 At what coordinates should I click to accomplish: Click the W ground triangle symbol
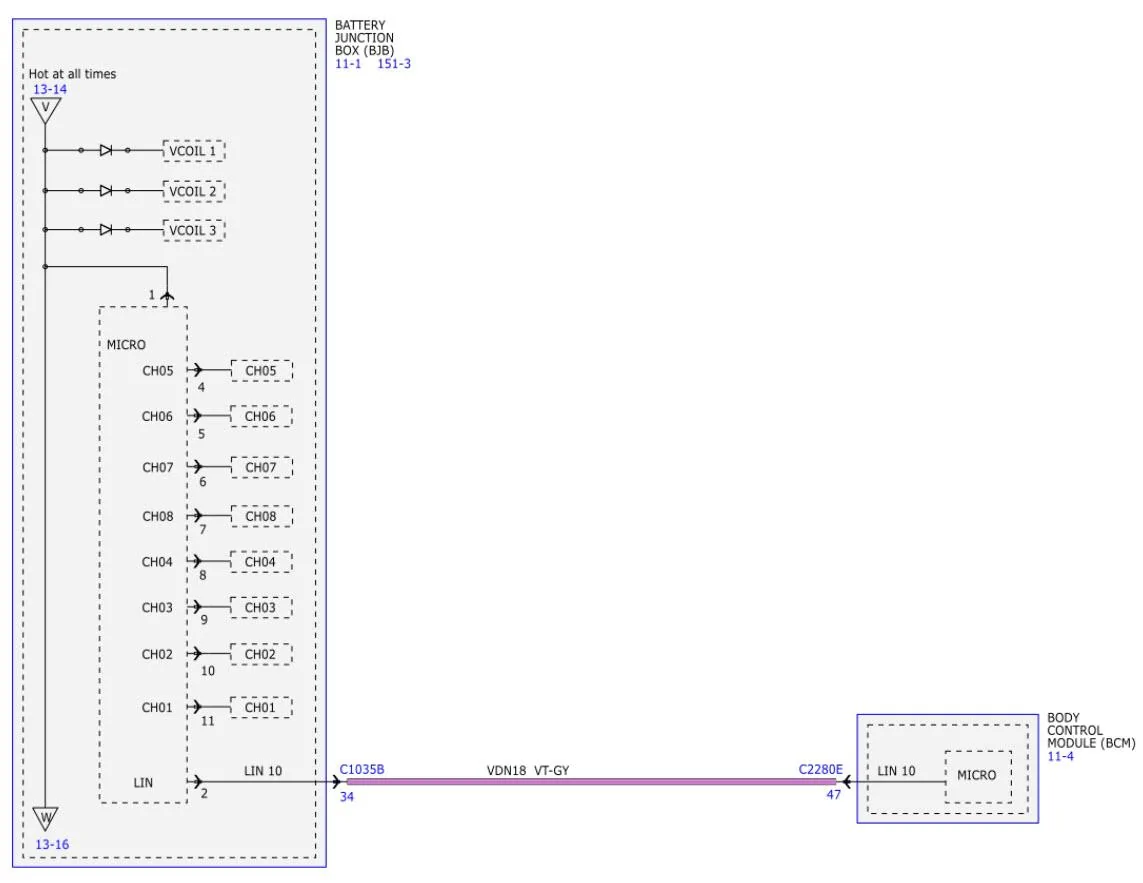(x=45, y=819)
